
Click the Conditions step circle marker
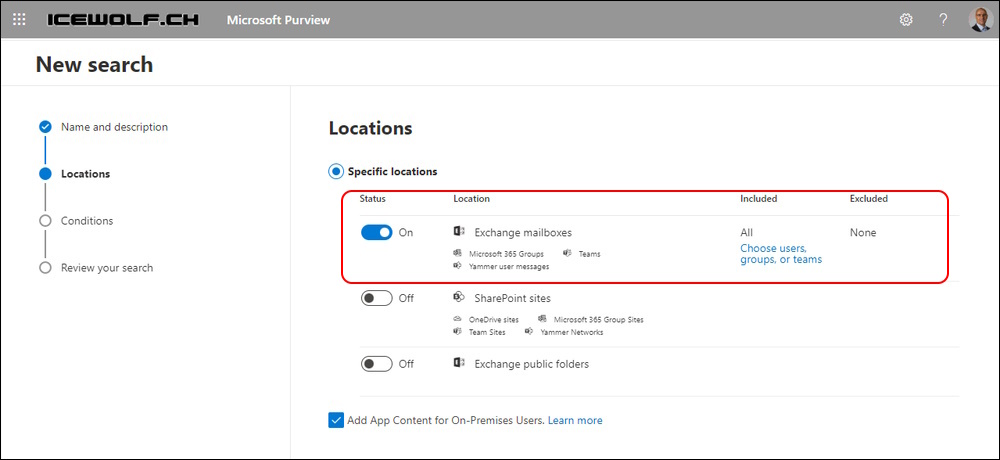click(x=45, y=221)
